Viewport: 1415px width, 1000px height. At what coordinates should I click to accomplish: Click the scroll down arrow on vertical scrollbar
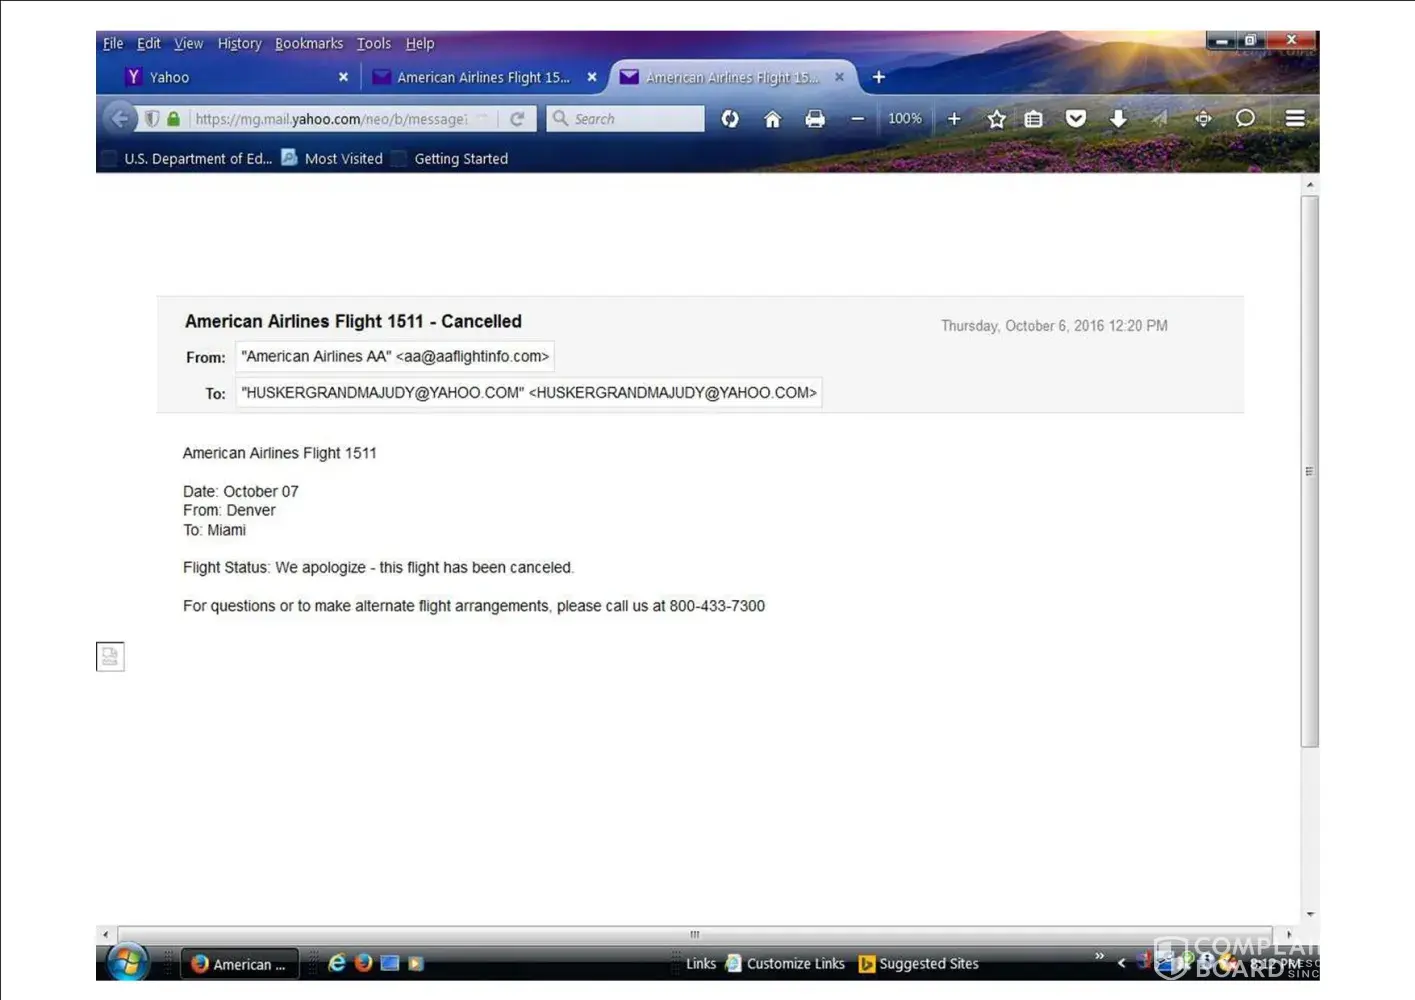1310,914
